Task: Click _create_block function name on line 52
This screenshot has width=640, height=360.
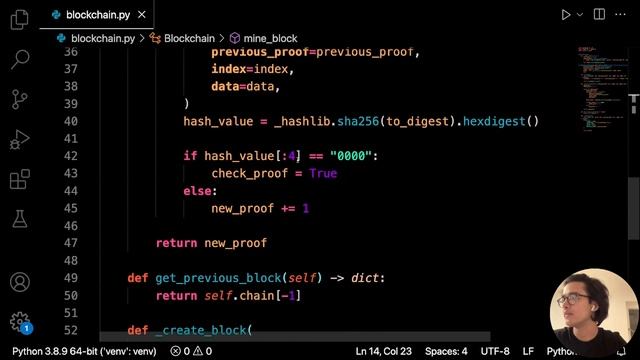Action: click(201, 330)
